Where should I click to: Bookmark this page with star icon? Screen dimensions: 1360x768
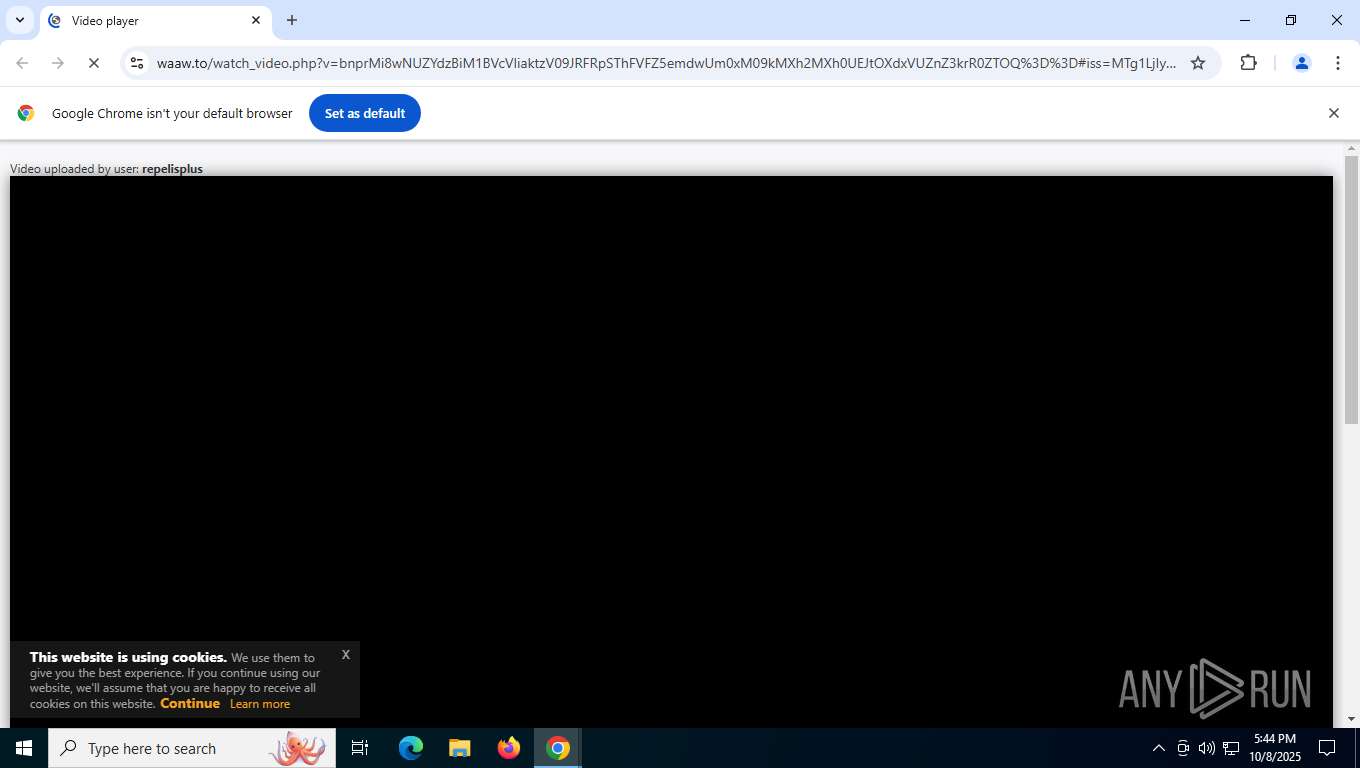[x=1197, y=63]
